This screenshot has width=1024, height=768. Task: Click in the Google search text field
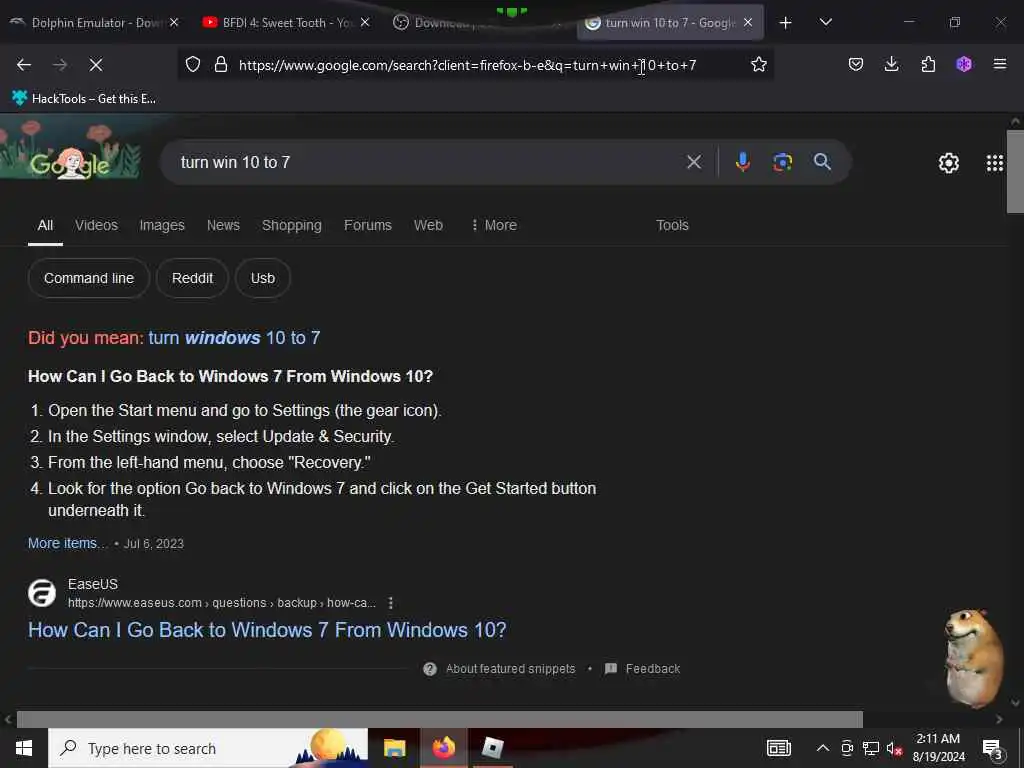click(424, 162)
